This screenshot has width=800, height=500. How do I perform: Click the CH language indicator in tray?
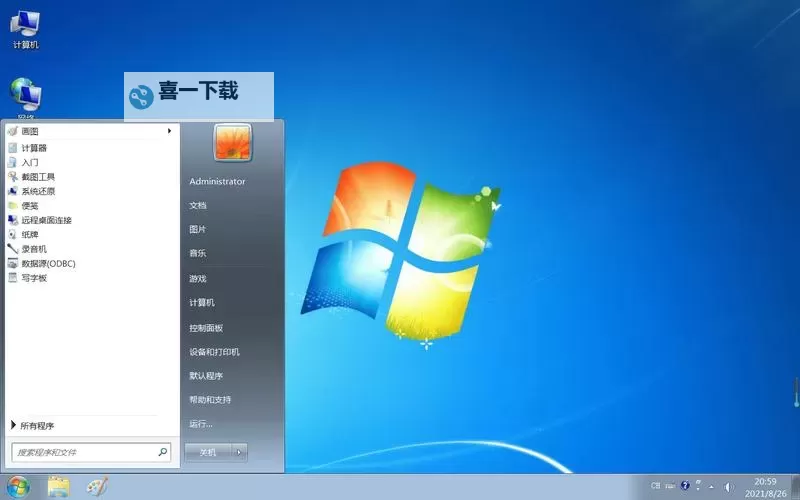pos(656,486)
